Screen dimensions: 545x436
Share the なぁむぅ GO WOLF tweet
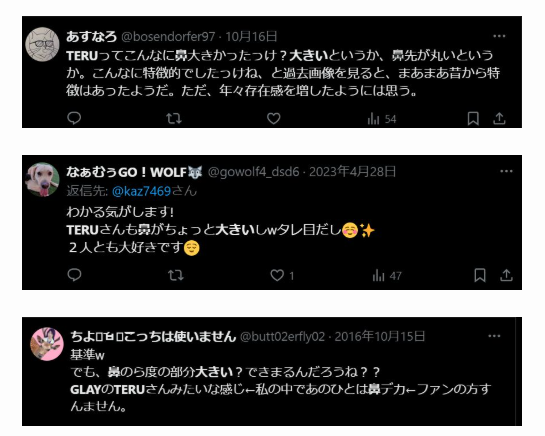[506, 275]
